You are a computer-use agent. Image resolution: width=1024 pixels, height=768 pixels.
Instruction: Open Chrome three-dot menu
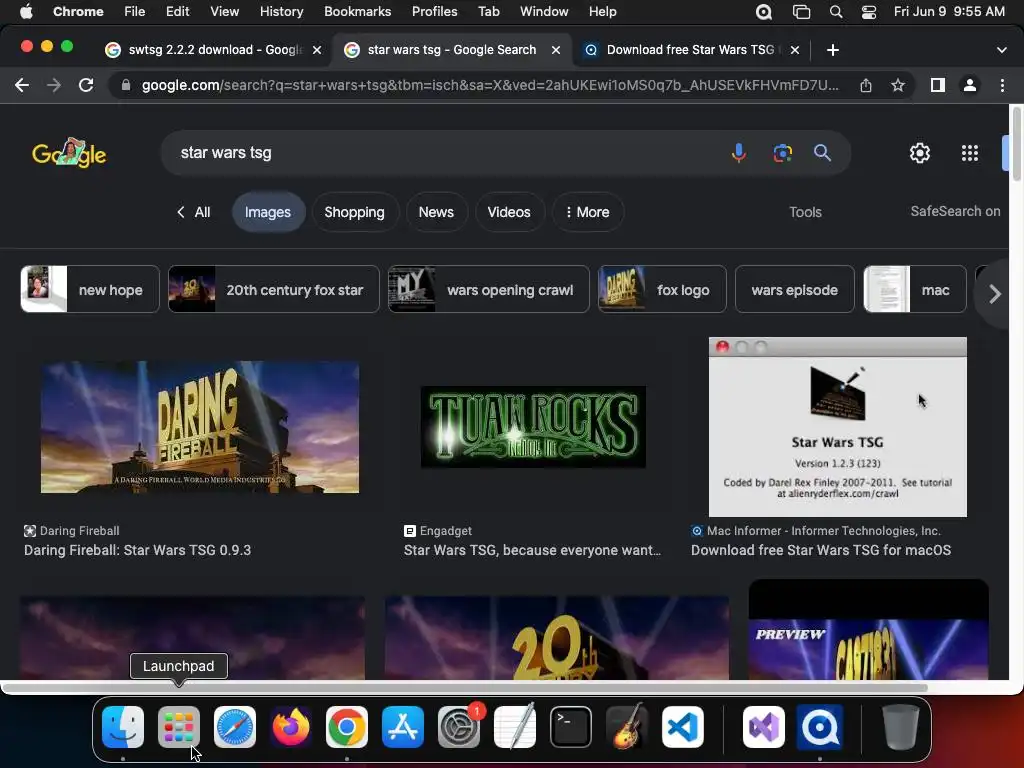[x=1002, y=85]
